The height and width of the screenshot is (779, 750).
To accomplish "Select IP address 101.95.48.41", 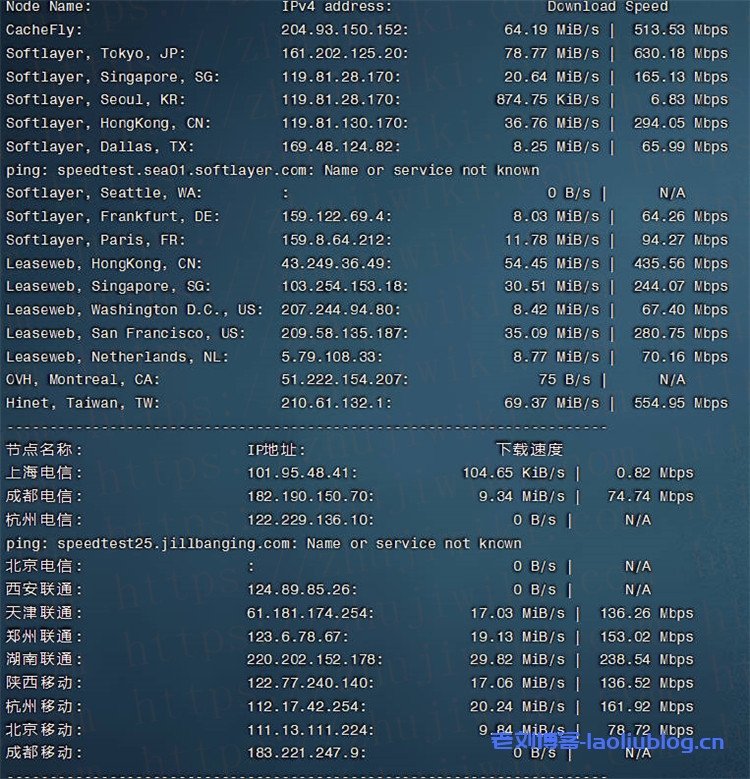I will [x=302, y=473].
